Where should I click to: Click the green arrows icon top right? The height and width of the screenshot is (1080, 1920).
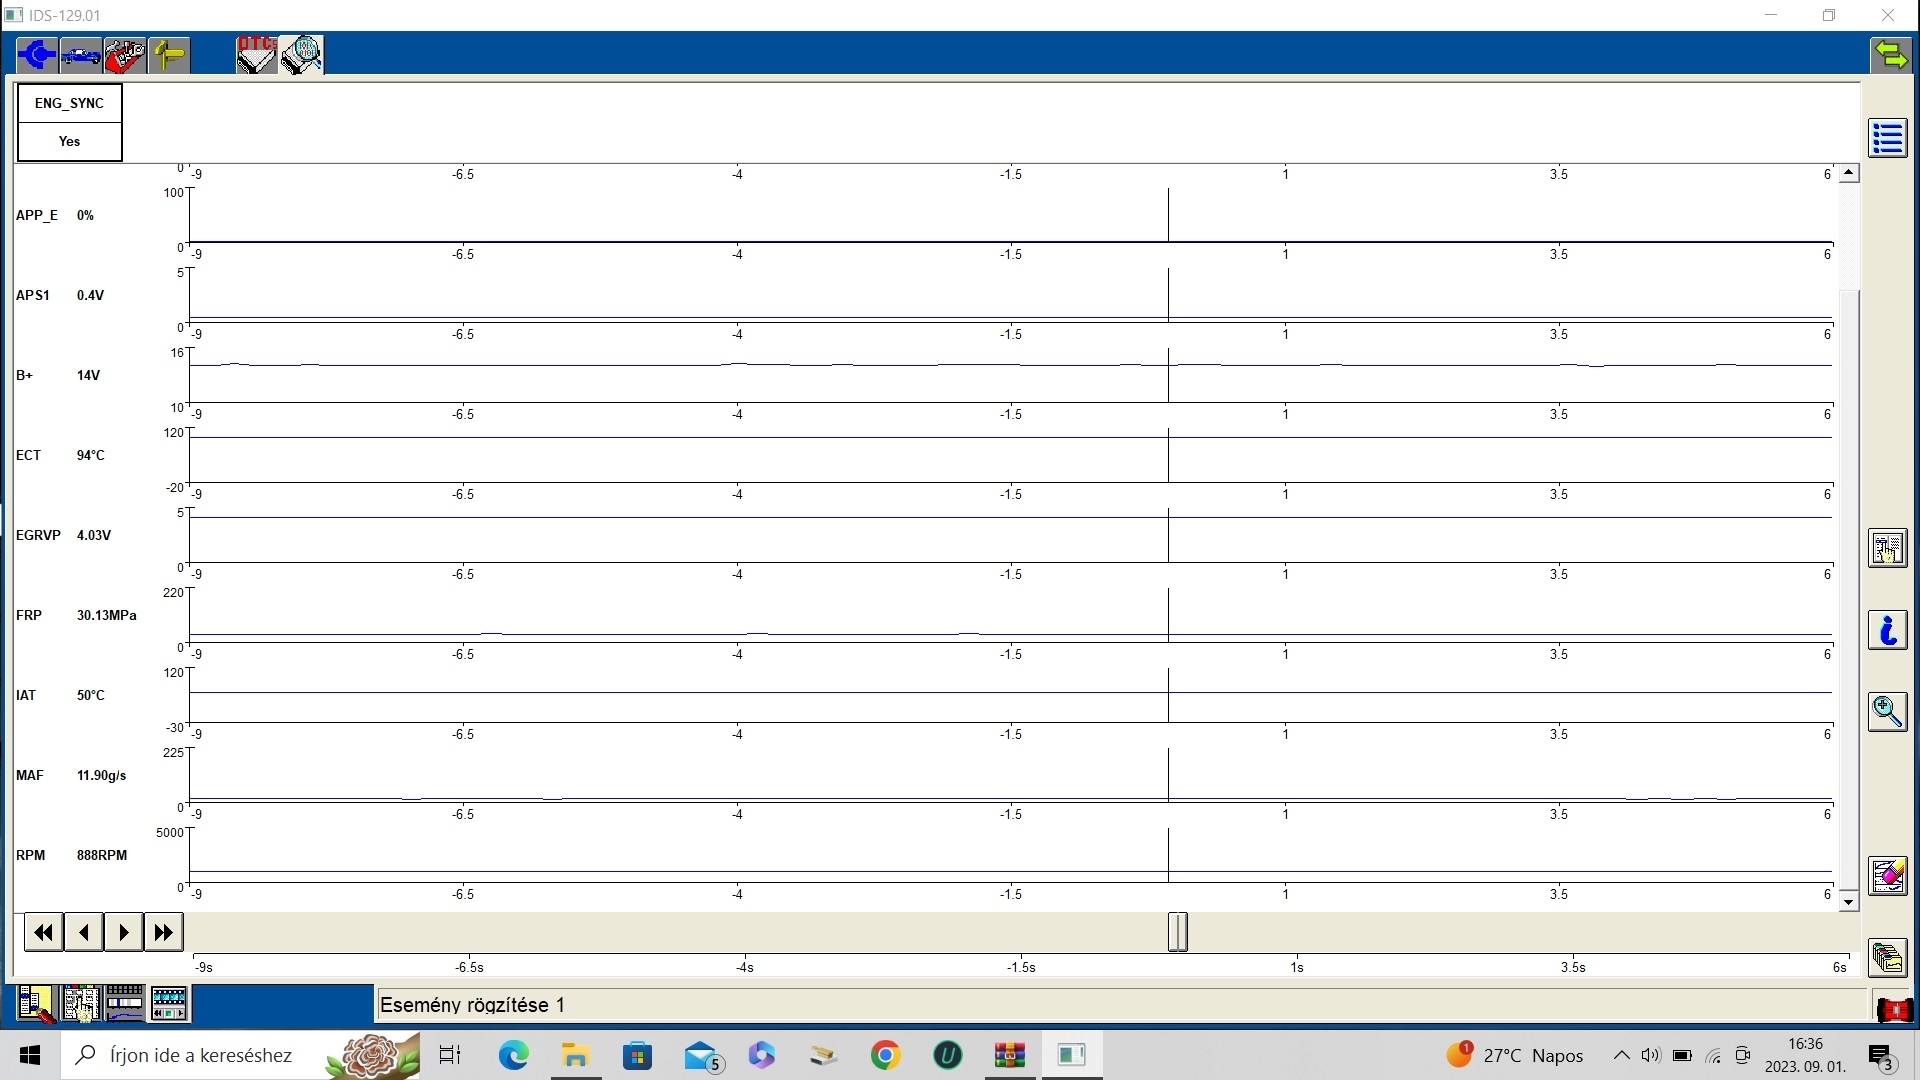click(x=1890, y=54)
